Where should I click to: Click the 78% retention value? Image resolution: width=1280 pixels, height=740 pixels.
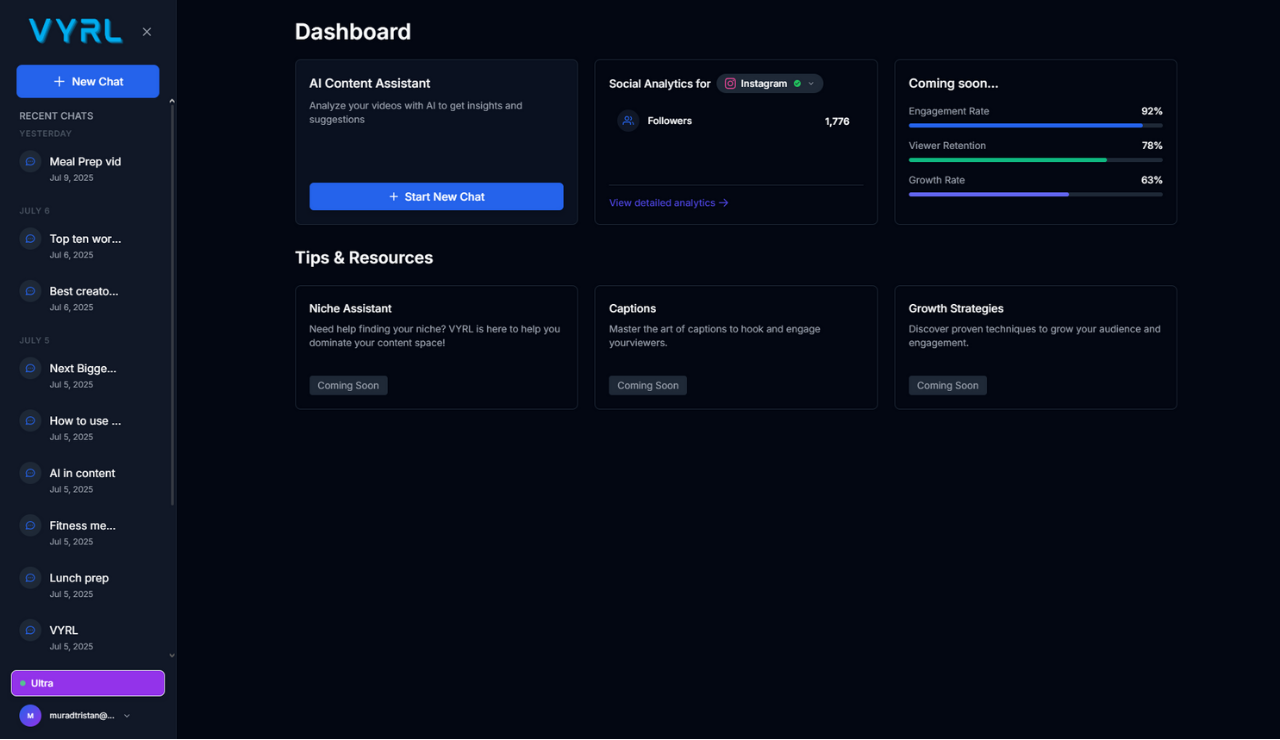point(1152,146)
